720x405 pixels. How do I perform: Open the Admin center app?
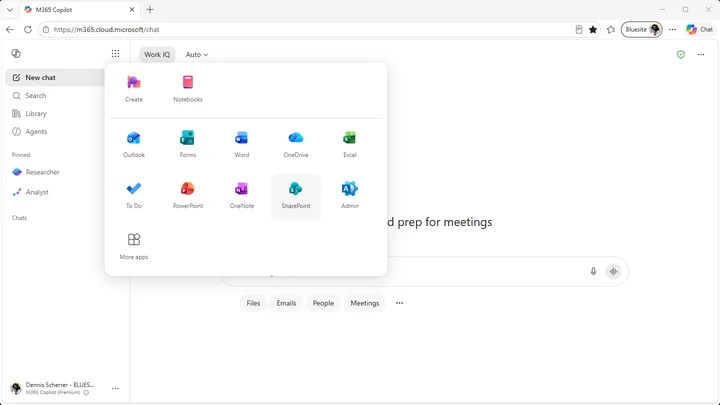(349, 196)
